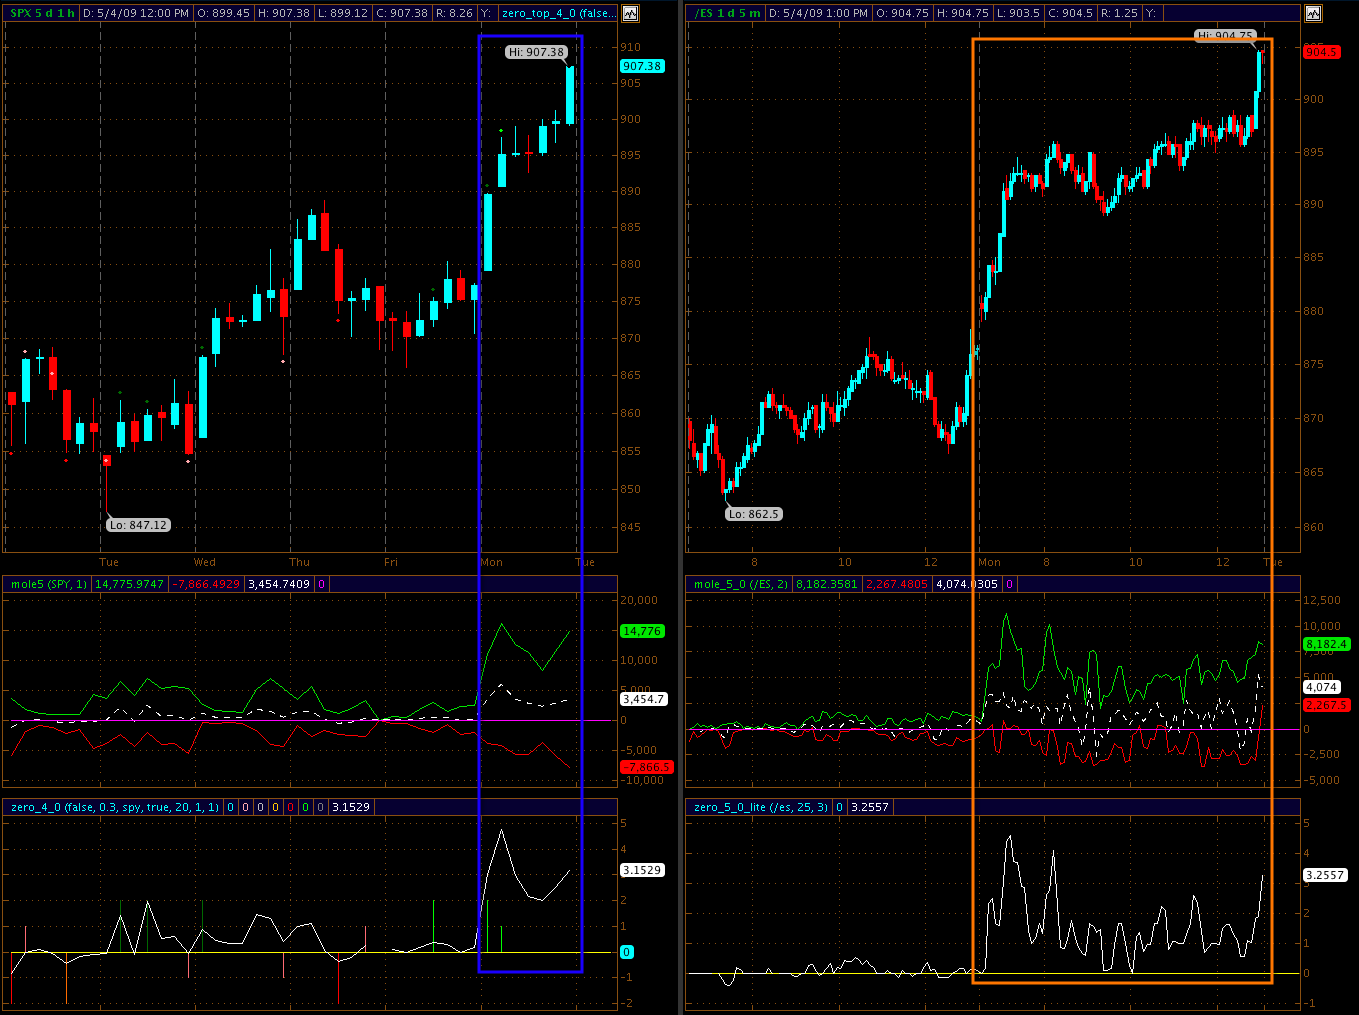Click the Lo: 847.12 marker bubble
Image resolution: width=1359 pixels, height=1015 pixels.
[138, 525]
